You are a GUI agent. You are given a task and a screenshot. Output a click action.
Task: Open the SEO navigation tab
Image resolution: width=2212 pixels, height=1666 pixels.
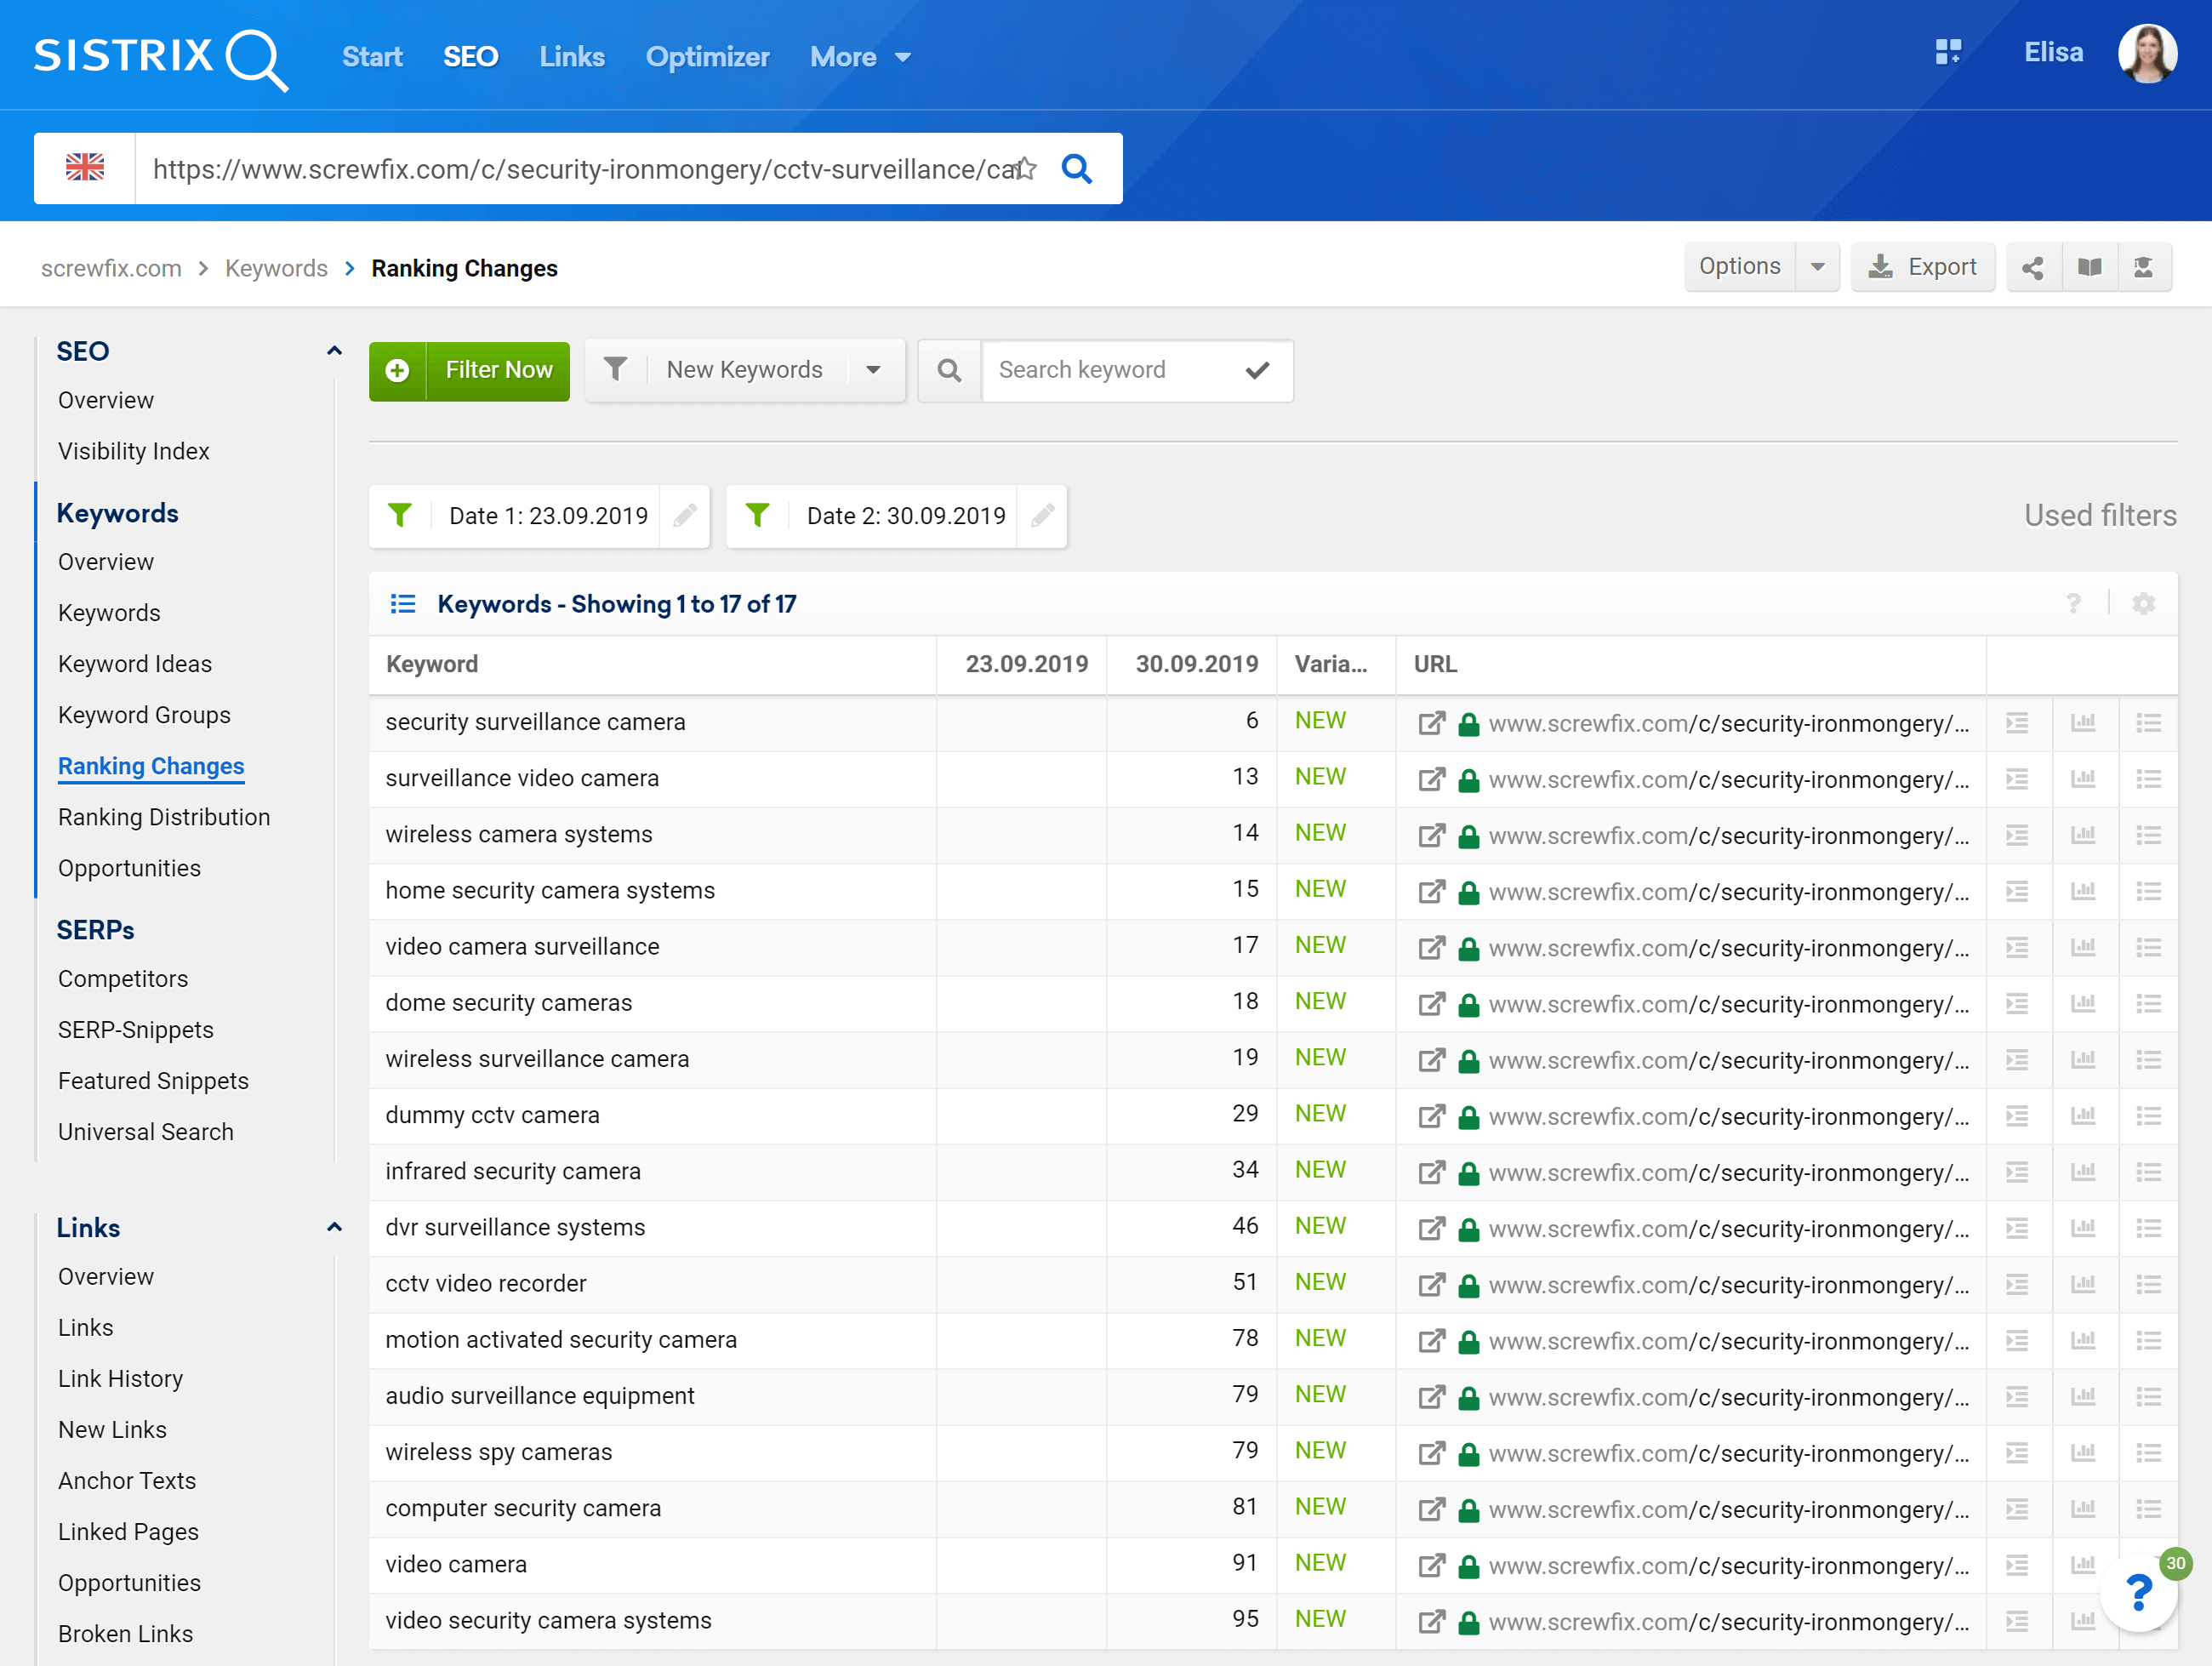click(471, 57)
